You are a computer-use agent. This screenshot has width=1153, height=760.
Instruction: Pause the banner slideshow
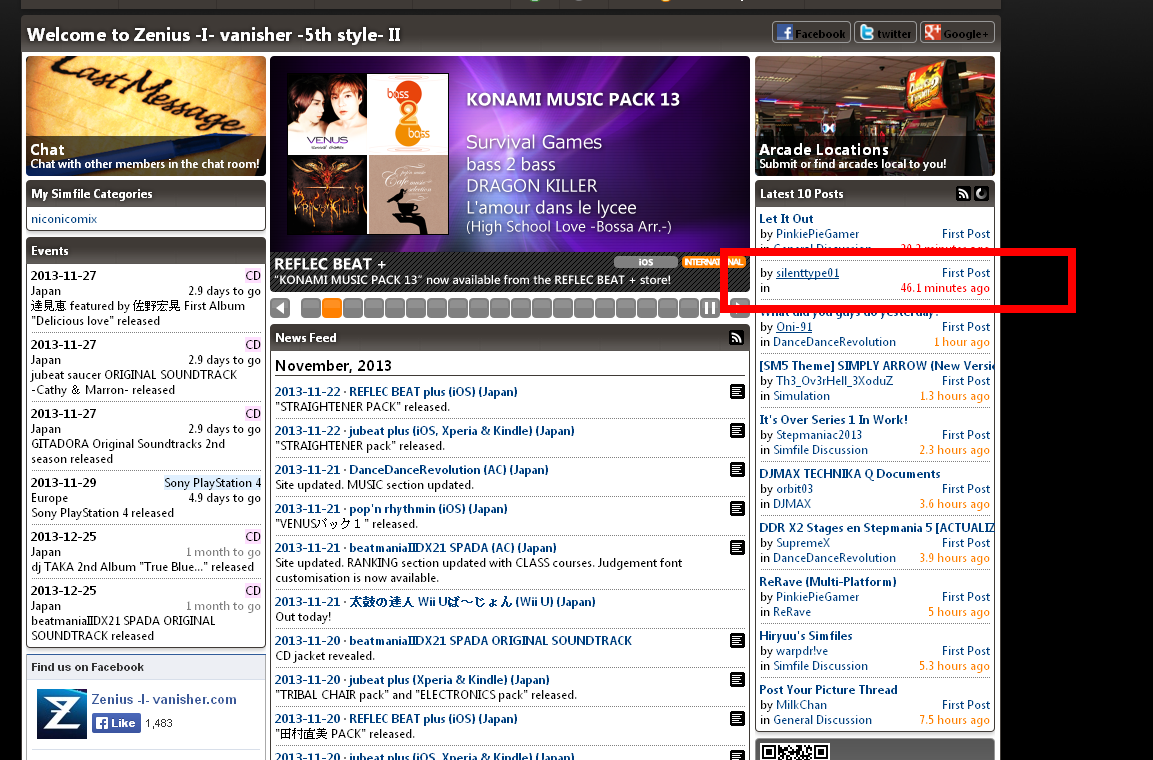click(710, 308)
